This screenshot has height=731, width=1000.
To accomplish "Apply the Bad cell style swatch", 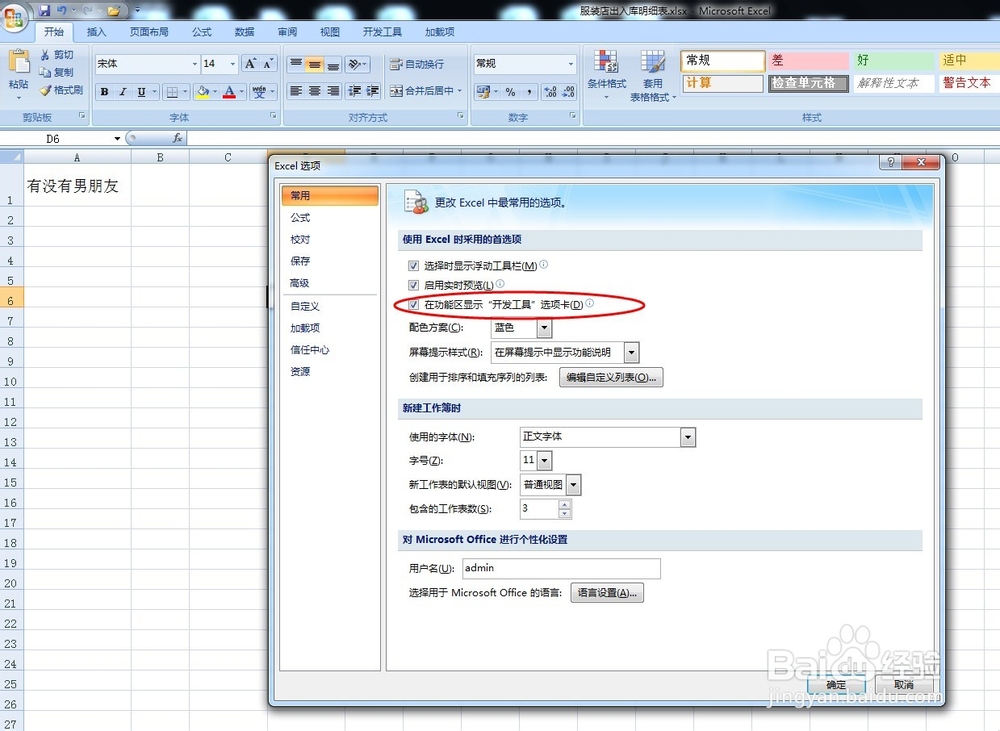I will 807,61.
